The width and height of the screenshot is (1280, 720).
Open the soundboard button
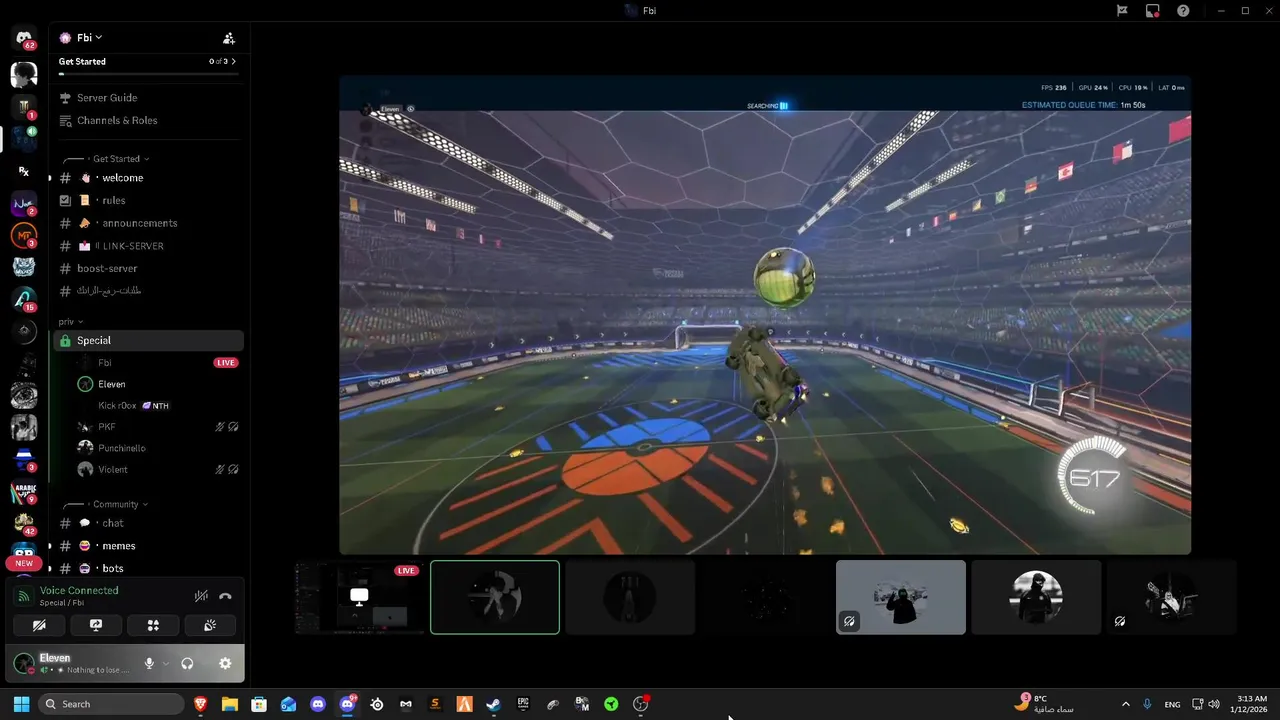[x=210, y=625]
